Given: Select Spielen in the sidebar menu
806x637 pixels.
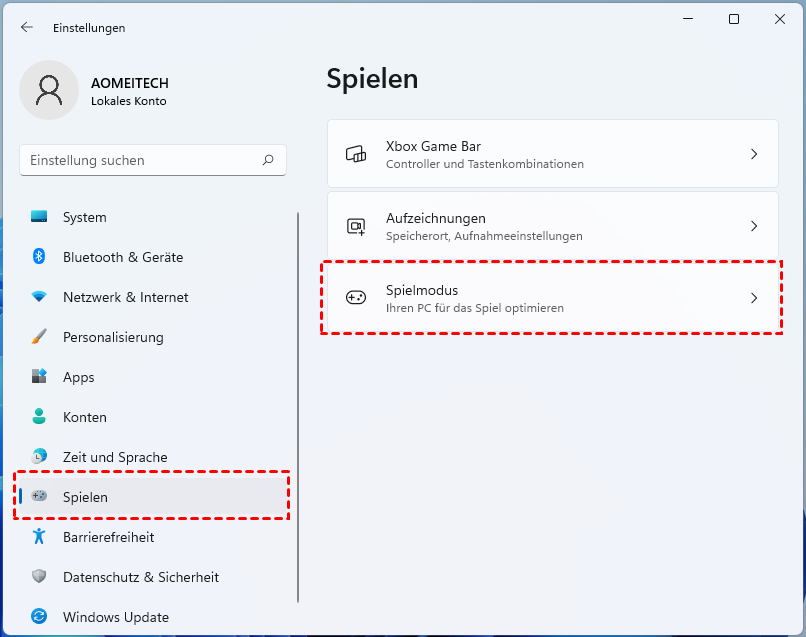Looking at the screenshot, I should [86, 497].
